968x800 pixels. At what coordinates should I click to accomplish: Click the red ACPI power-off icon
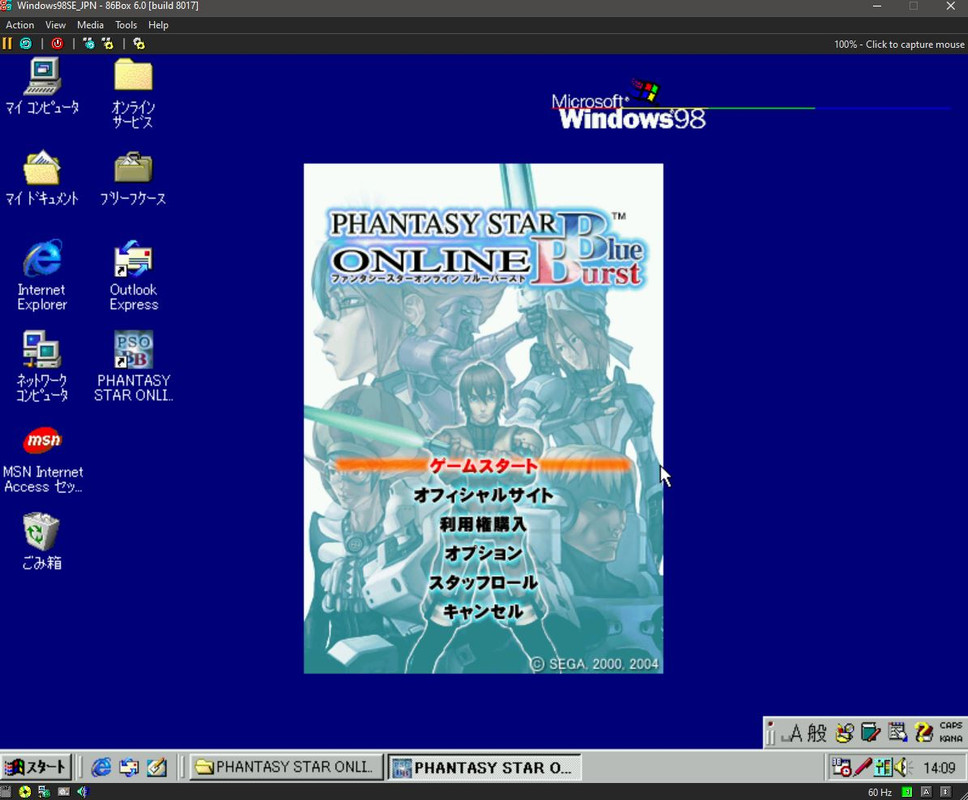(57, 44)
